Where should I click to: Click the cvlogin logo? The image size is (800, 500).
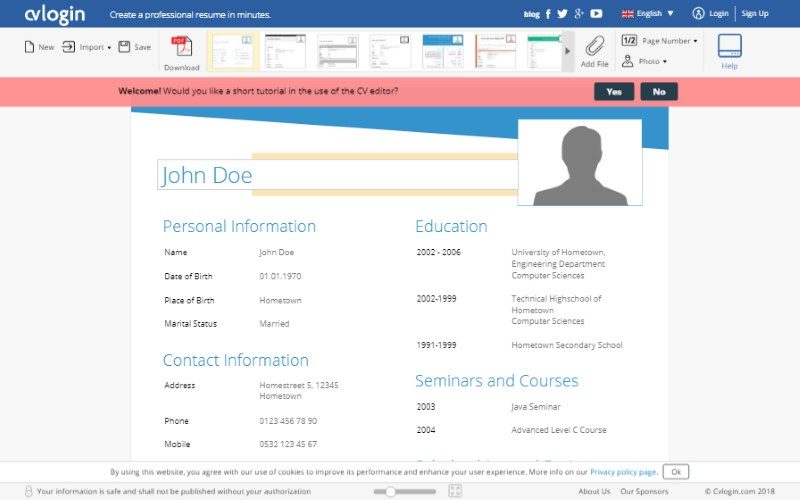[55, 14]
